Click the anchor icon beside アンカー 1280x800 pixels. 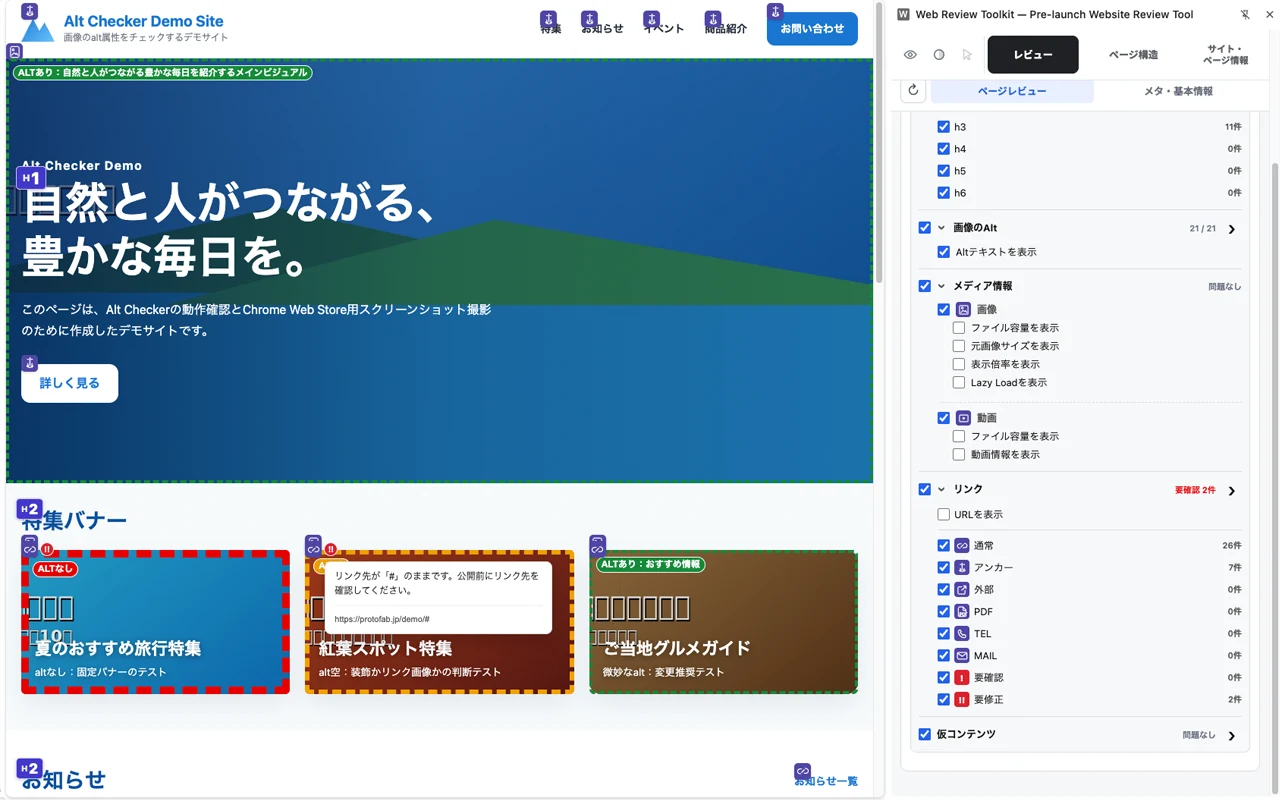(x=961, y=568)
